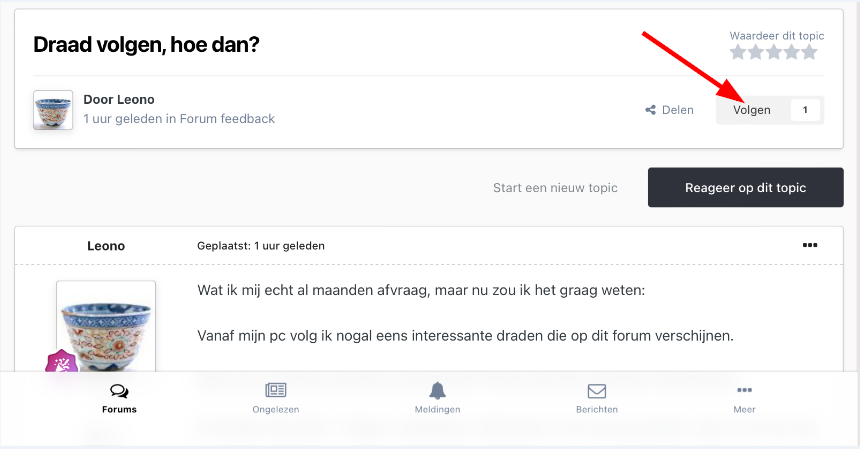
Task: Open the Forum feedback category link
Action: [227, 119]
